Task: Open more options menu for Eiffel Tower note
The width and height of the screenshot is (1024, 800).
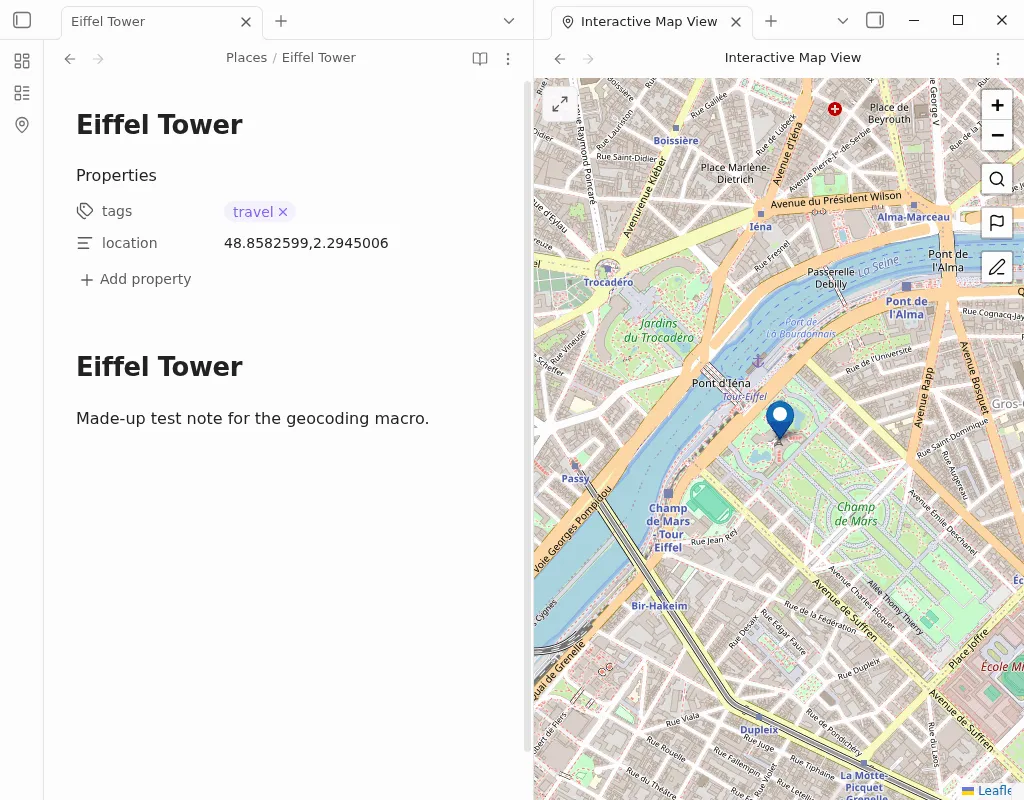Action: (x=508, y=59)
